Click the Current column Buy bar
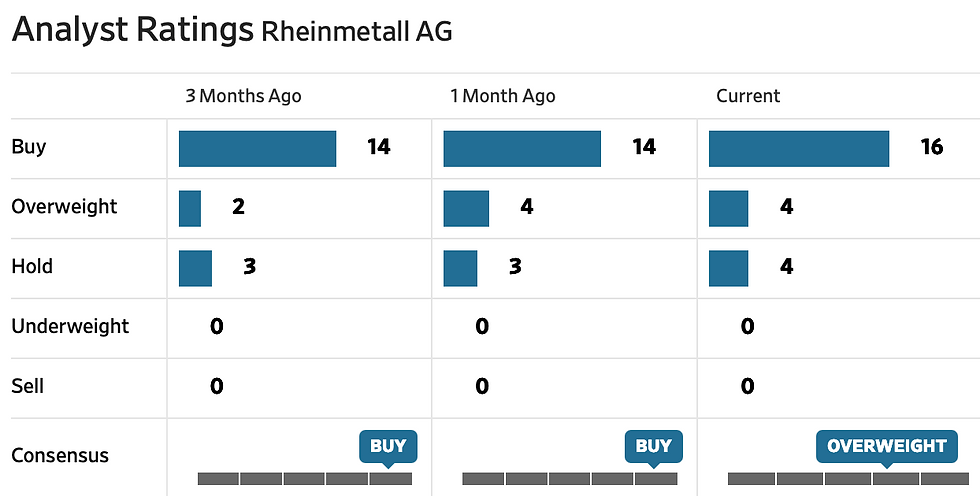Viewport: 980px width, 496px height. pyautogui.click(x=798, y=148)
